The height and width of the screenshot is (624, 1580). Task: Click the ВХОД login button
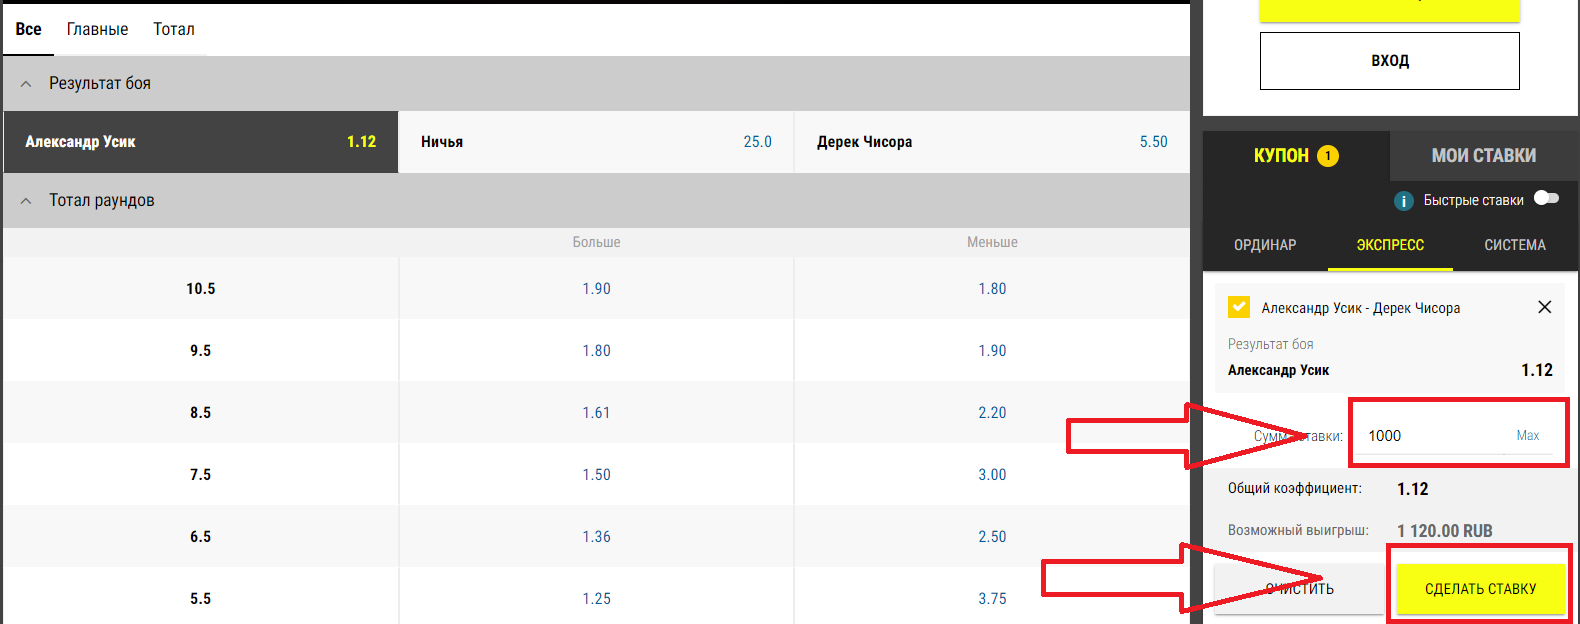click(1389, 61)
